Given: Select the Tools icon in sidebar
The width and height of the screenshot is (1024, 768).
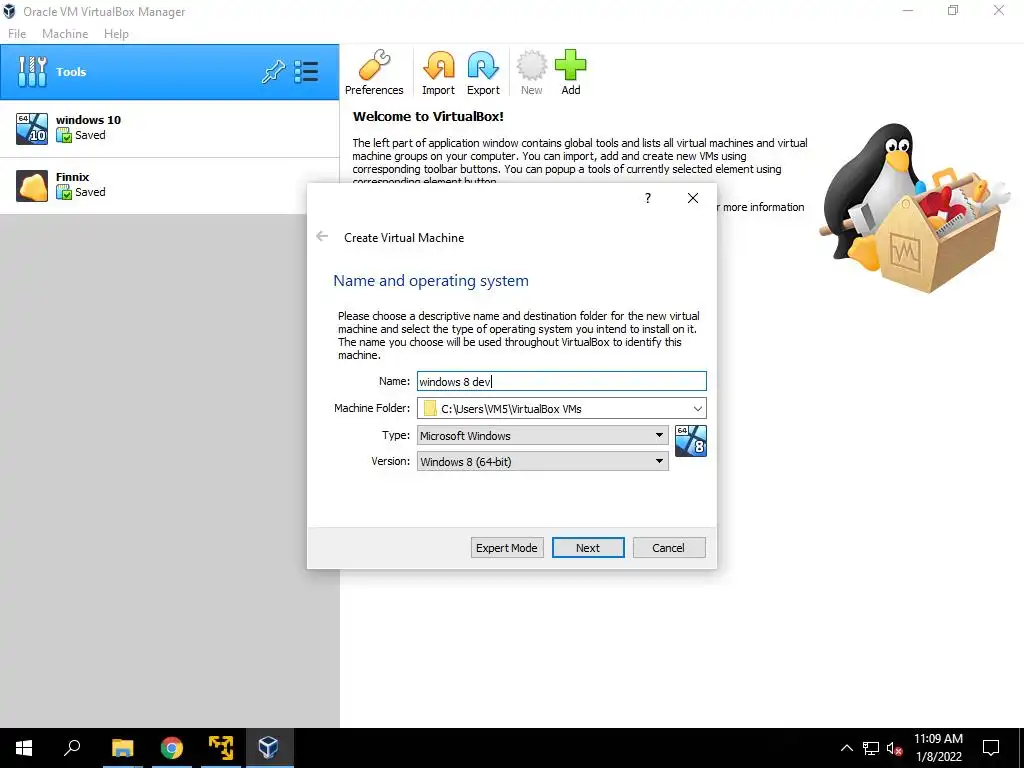Looking at the screenshot, I should pyautogui.click(x=32, y=72).
